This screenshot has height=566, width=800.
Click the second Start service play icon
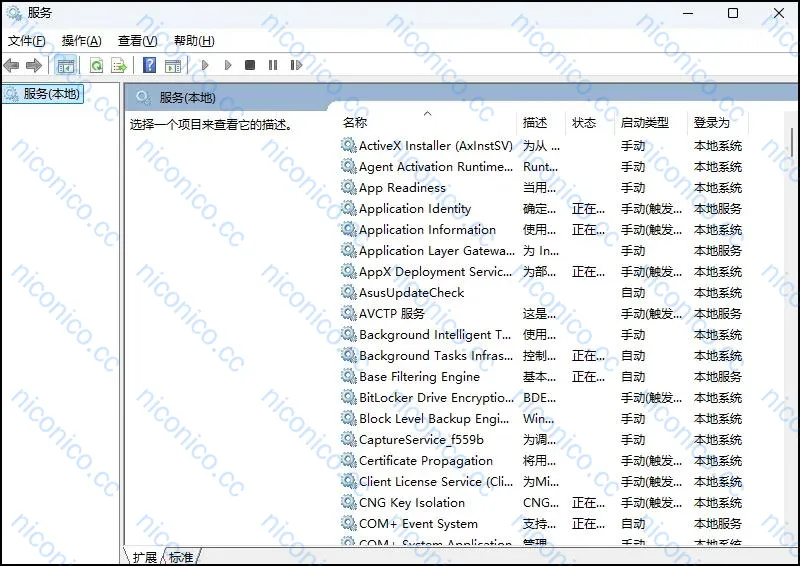(228, 65)
